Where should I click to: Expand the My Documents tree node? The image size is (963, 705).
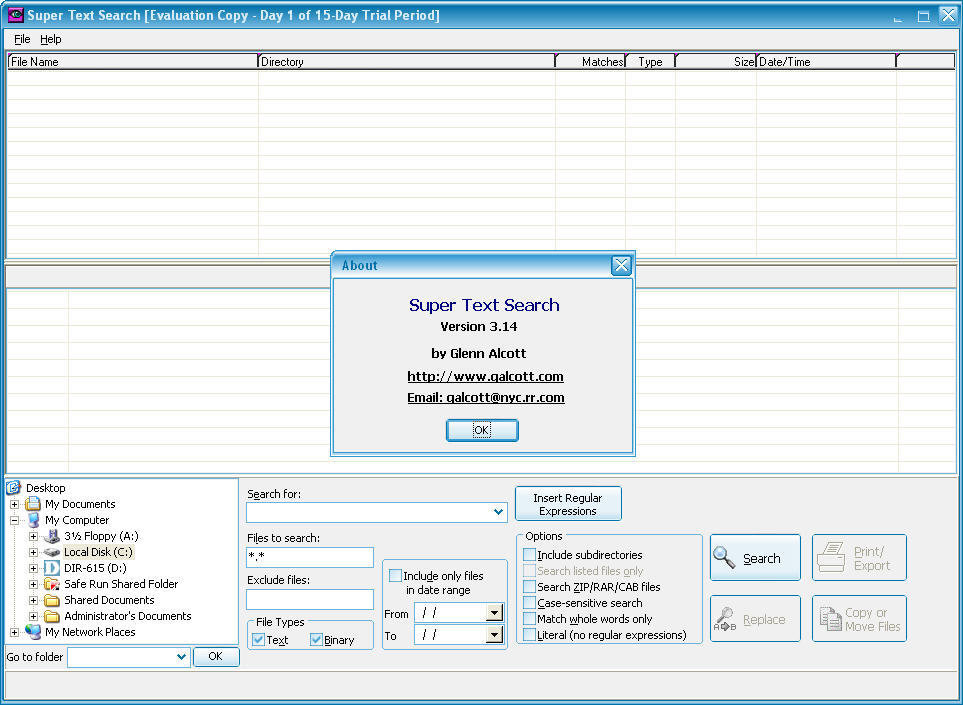click(14, 504)
